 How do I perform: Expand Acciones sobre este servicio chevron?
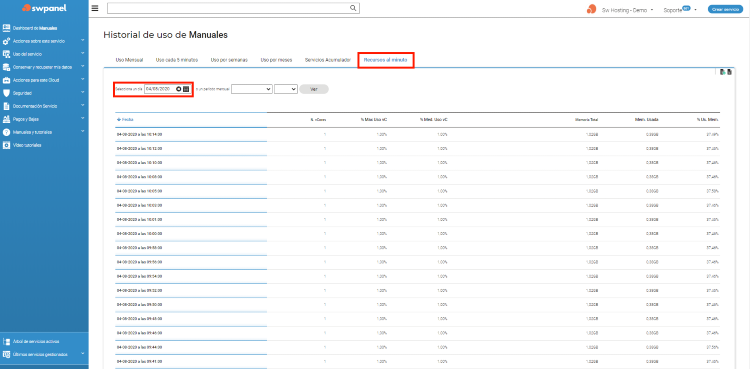pos(82,40)
